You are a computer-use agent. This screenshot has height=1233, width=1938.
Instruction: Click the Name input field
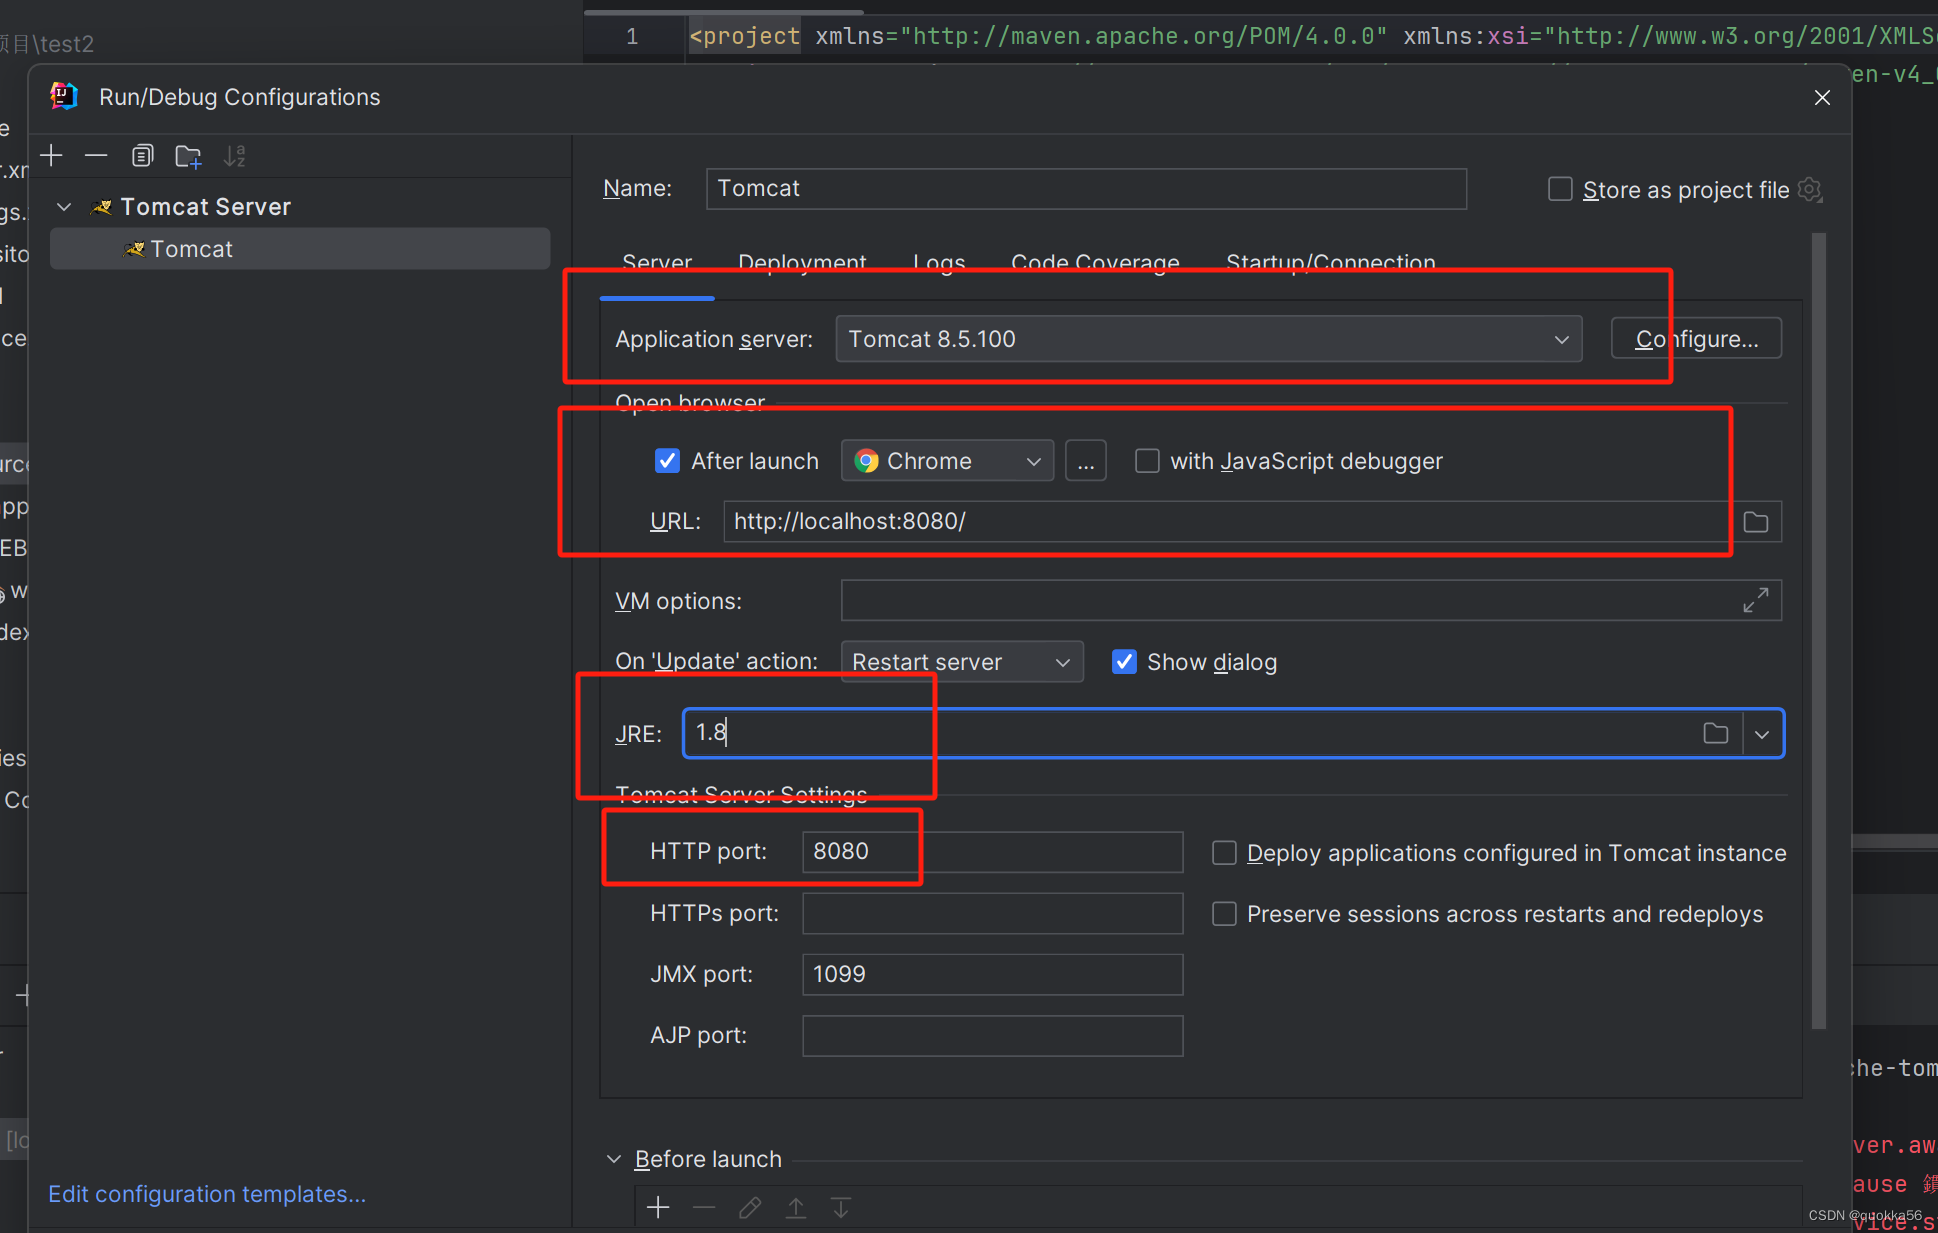point(1086,189)
